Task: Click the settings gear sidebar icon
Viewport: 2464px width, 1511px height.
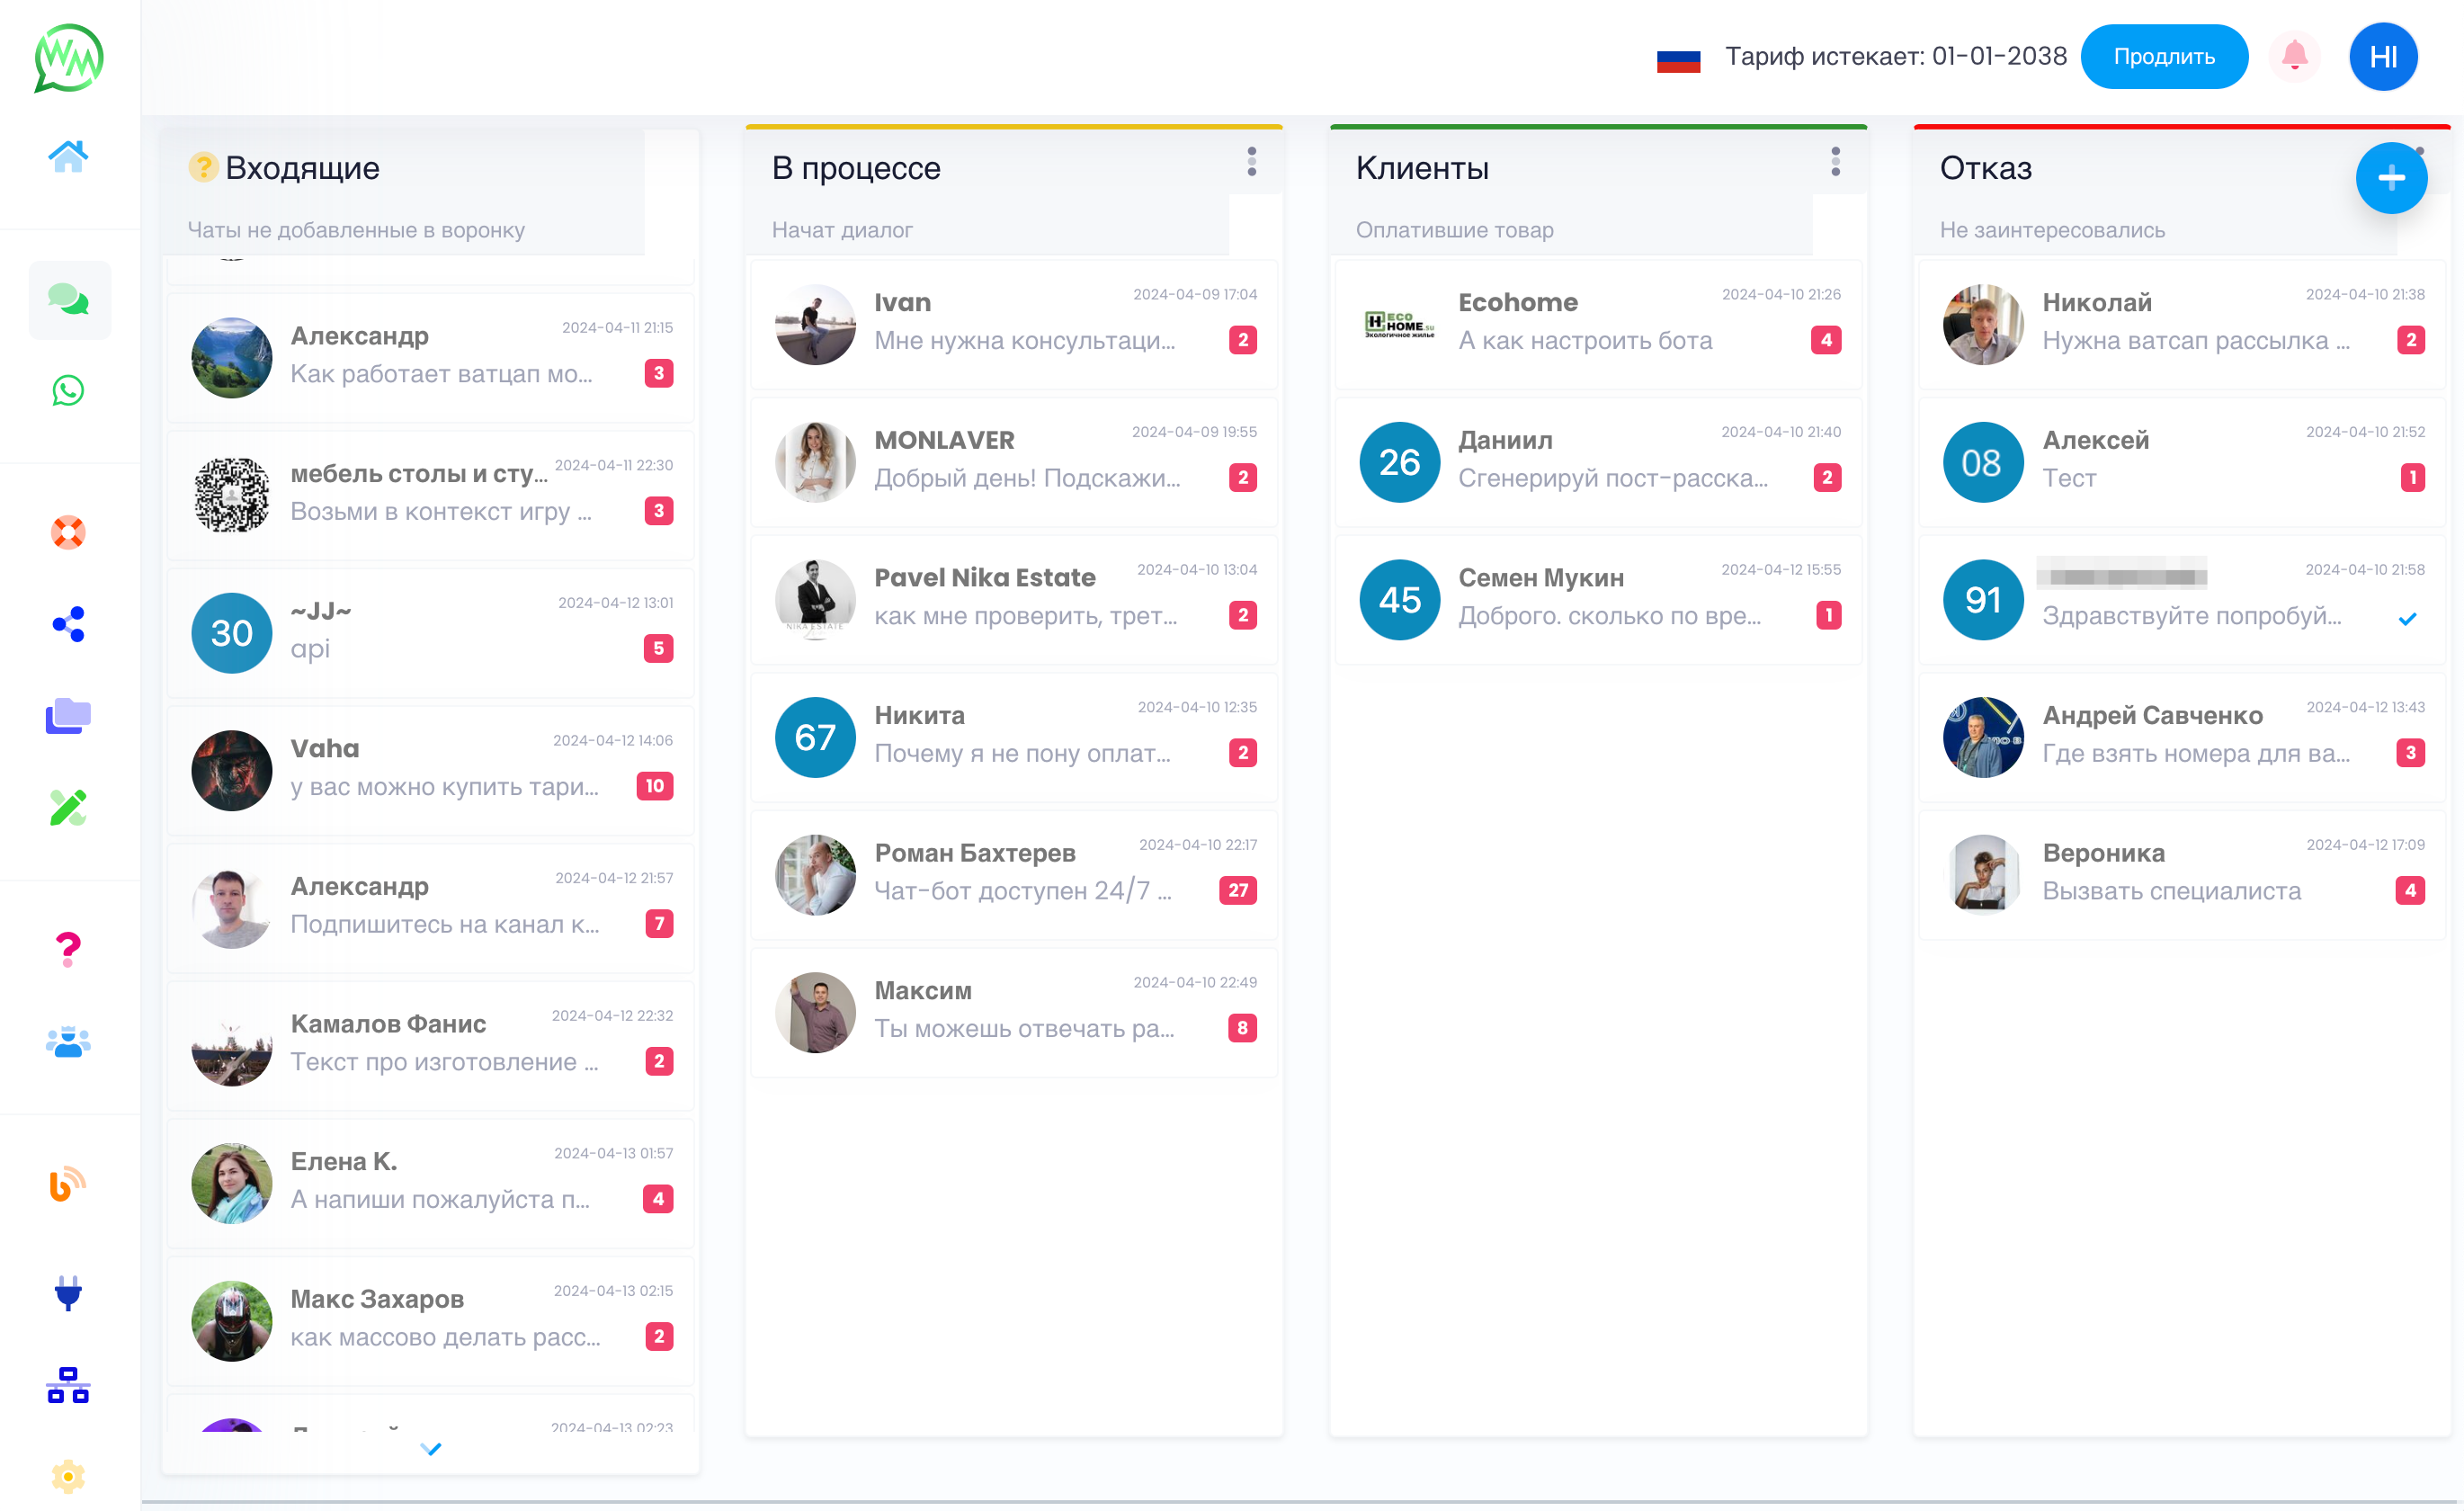Action: click(68, 1475)
